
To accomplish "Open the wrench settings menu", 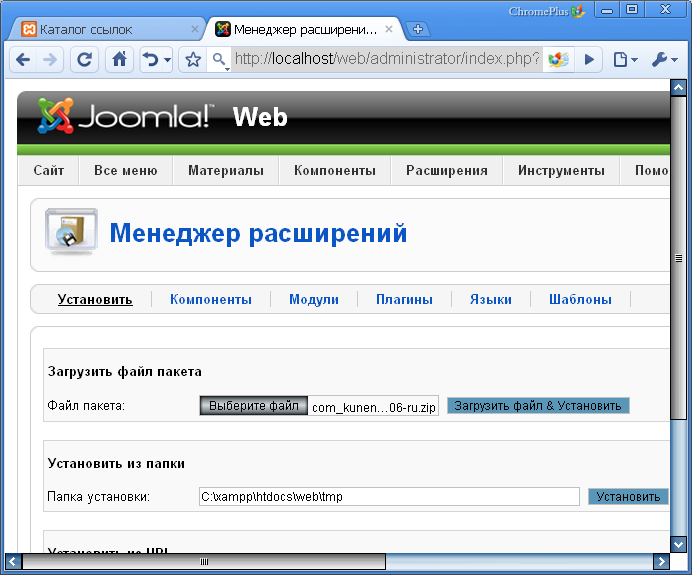I will [x=664, y=59].
